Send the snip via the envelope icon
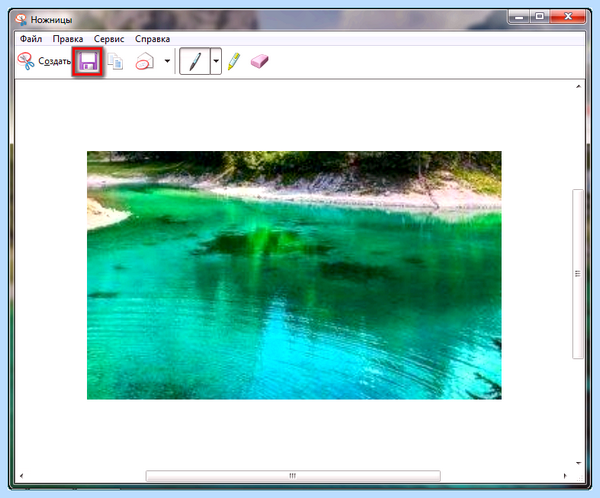 tap(145, 61)
